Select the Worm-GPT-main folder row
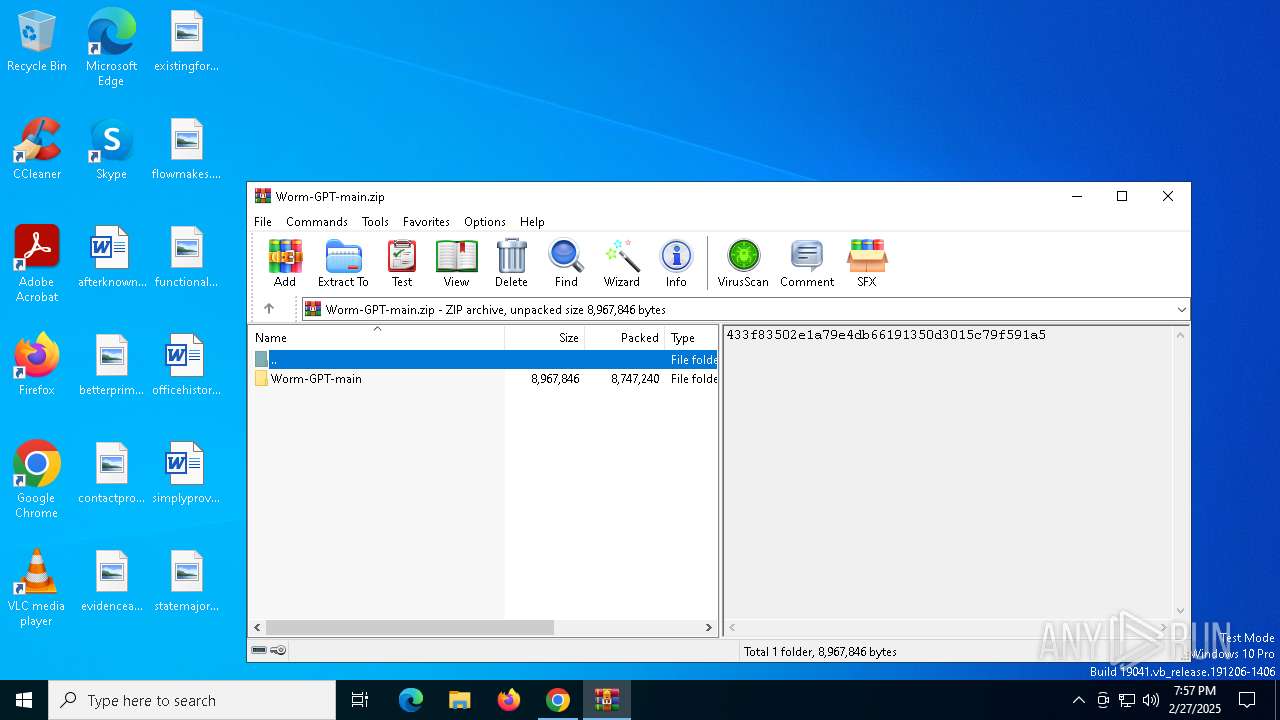Viewport: 1280px width, 720px height. [484, 379]
